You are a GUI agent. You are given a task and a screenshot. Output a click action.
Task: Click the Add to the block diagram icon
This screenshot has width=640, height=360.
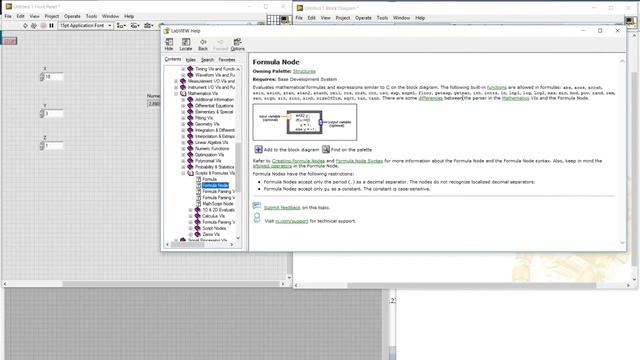pyautogui.click(x=258, y=149)
